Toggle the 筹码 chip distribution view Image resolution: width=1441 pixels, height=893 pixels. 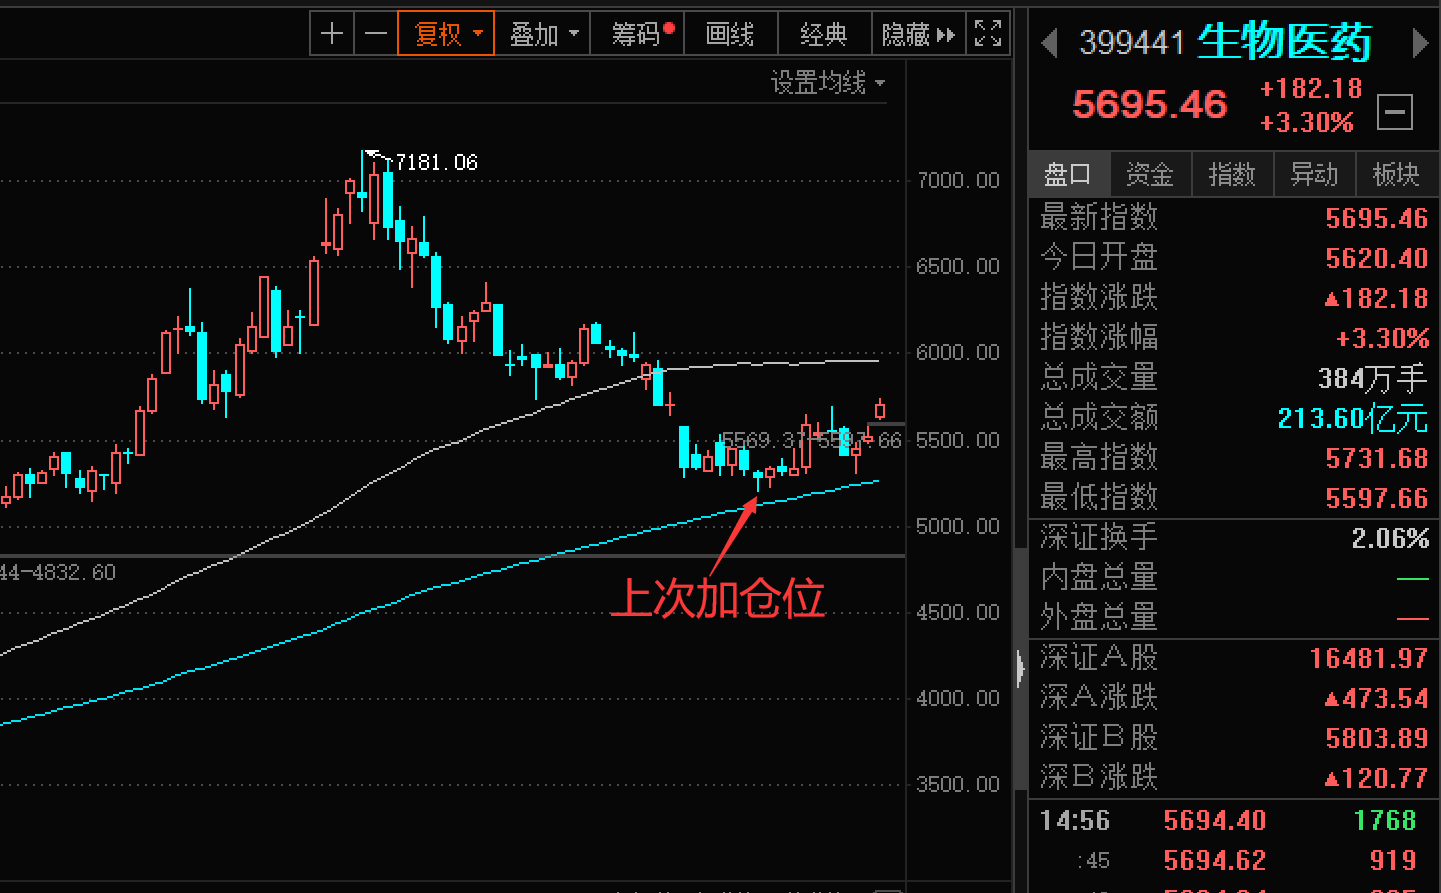[638, 34]
